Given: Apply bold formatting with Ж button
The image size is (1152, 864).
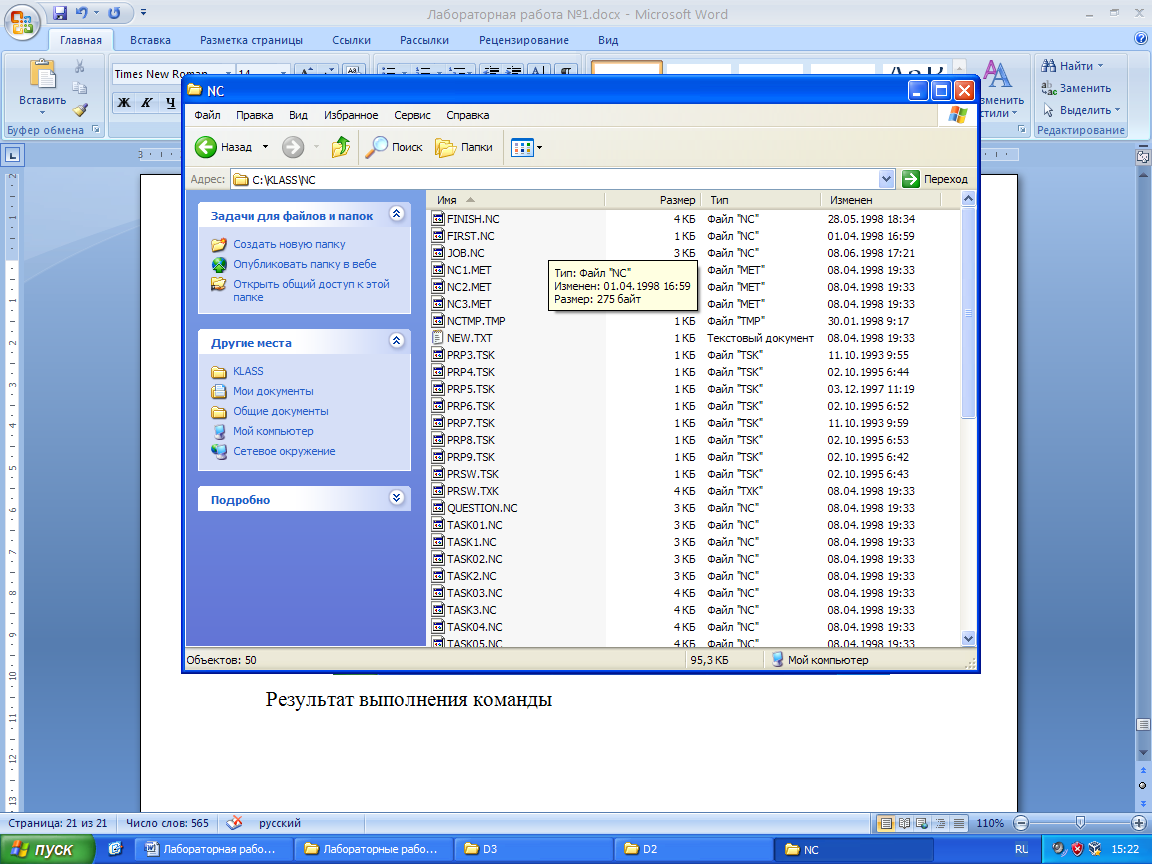Looking at the screenshot, I should coord(123,103).
